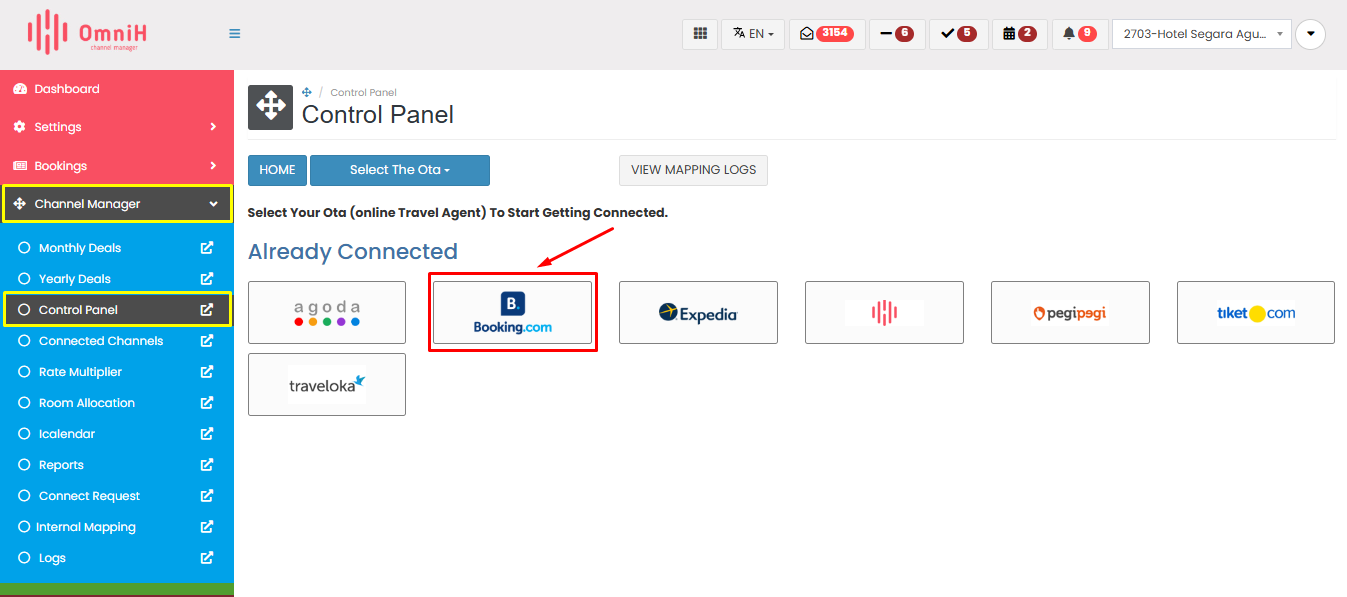The image size is (1347, 597).
Task: Select the Expedia OTA card
Action: pyautogui.click(x=698, y=313)
